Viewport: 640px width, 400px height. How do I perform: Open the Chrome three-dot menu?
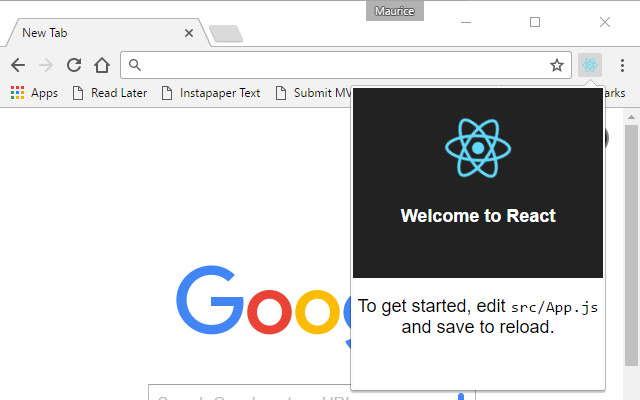click(622, 65)
